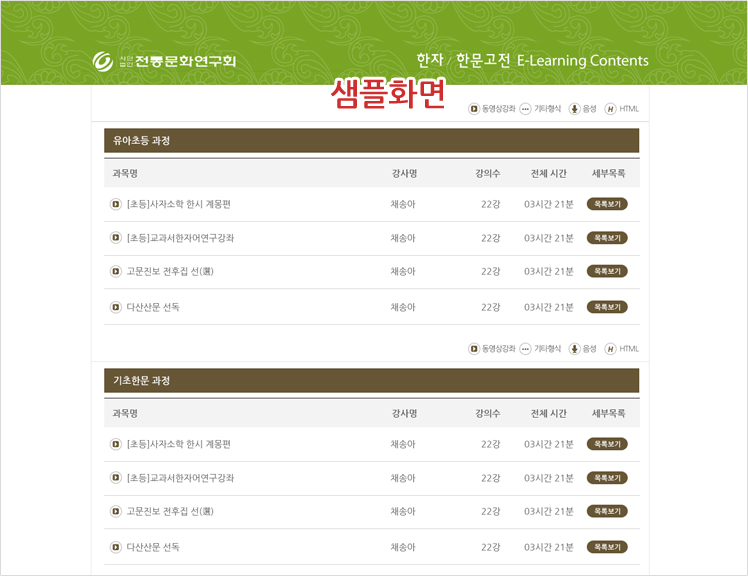Open 목록보기 for 고문진보 전후집 in 기초한문 과정
748x576 pixels.
[607, 512]
